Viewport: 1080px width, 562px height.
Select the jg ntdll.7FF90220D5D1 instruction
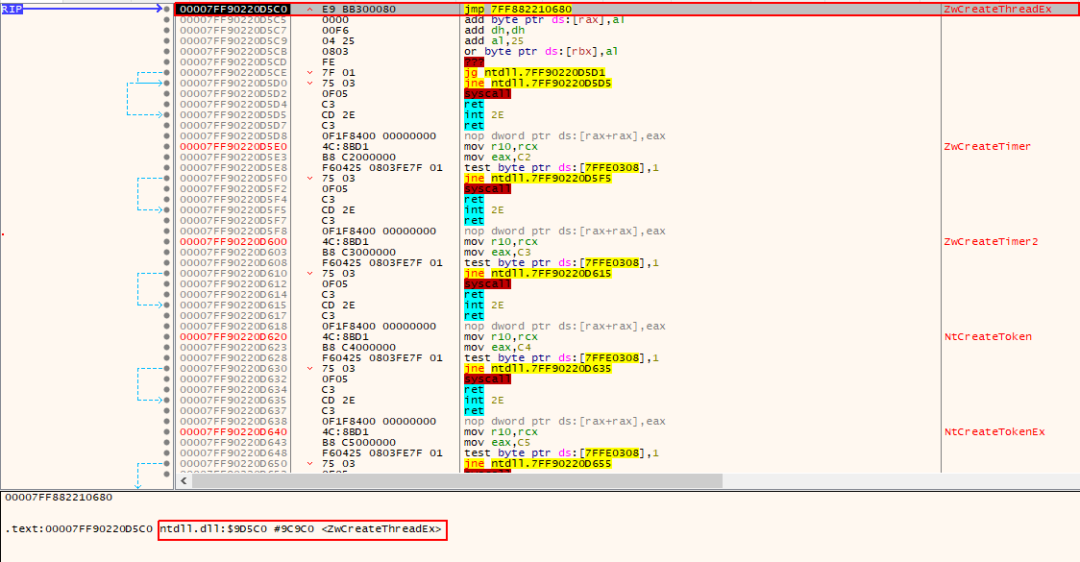point(534,72)
